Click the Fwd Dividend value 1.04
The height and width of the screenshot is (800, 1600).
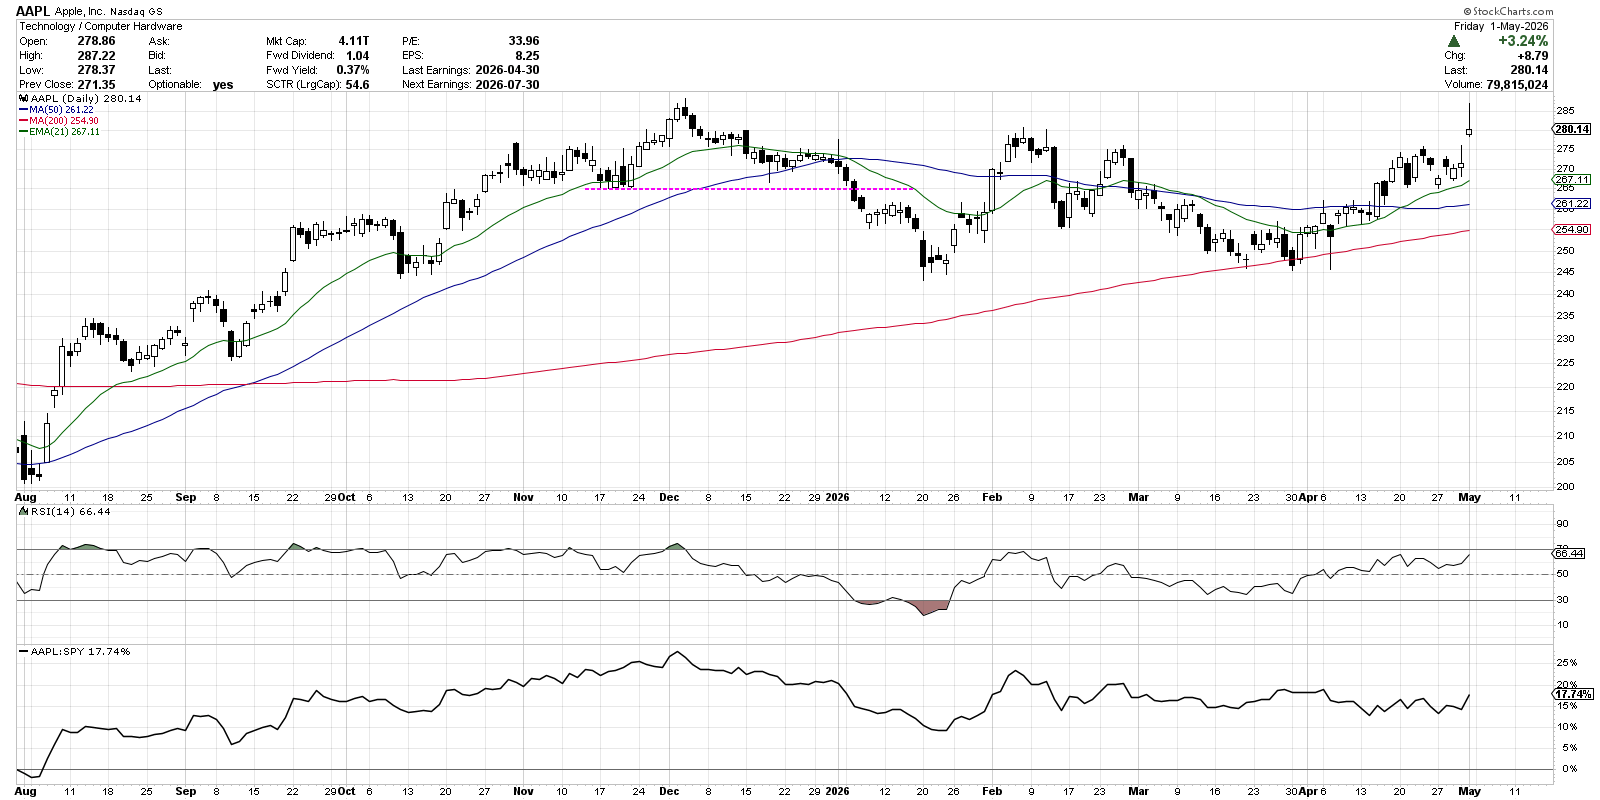tap(357, 56)
